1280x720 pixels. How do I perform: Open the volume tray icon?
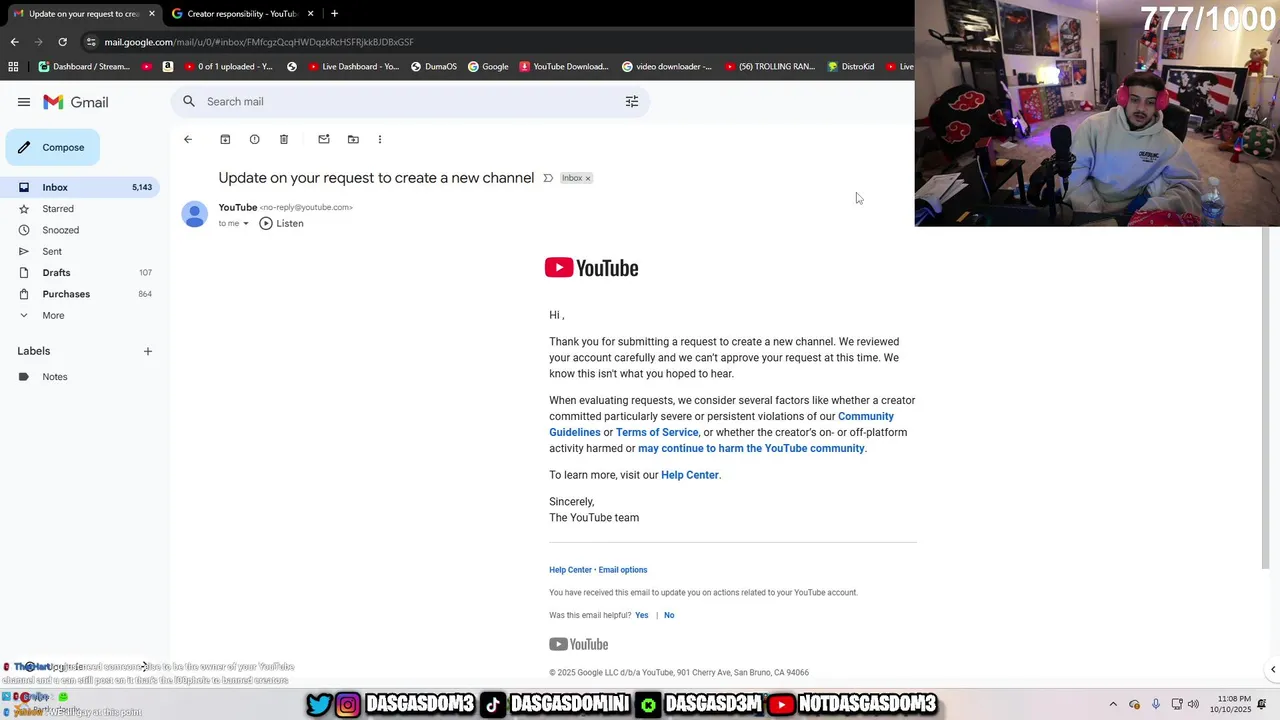pyautogui.click(x=1193, y=704)
